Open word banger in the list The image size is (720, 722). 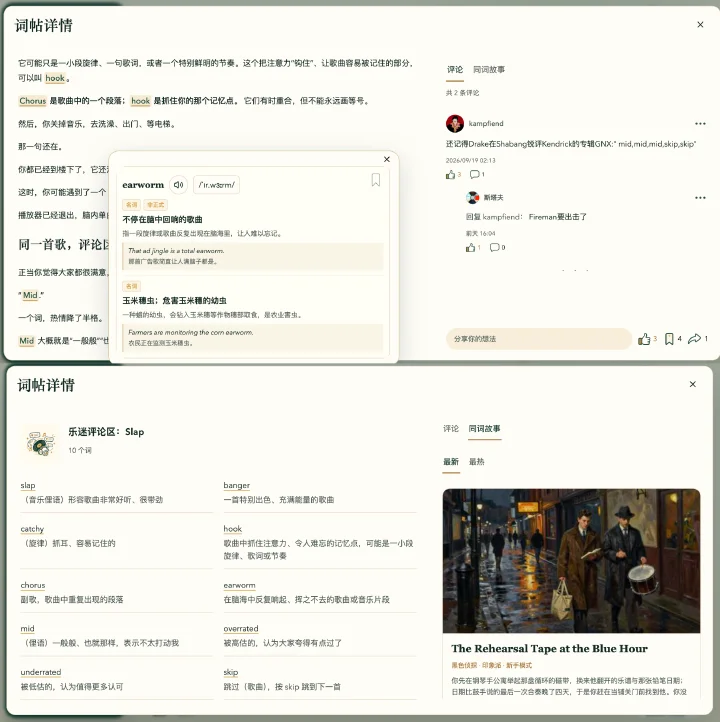coord(237,485)
